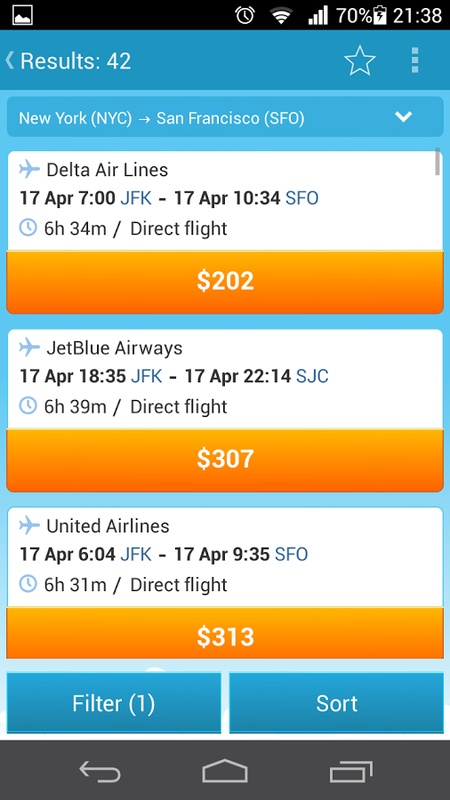Open the Delta 7:00 JFK flight details
This screenshot has height=800, width=450.
225,201
